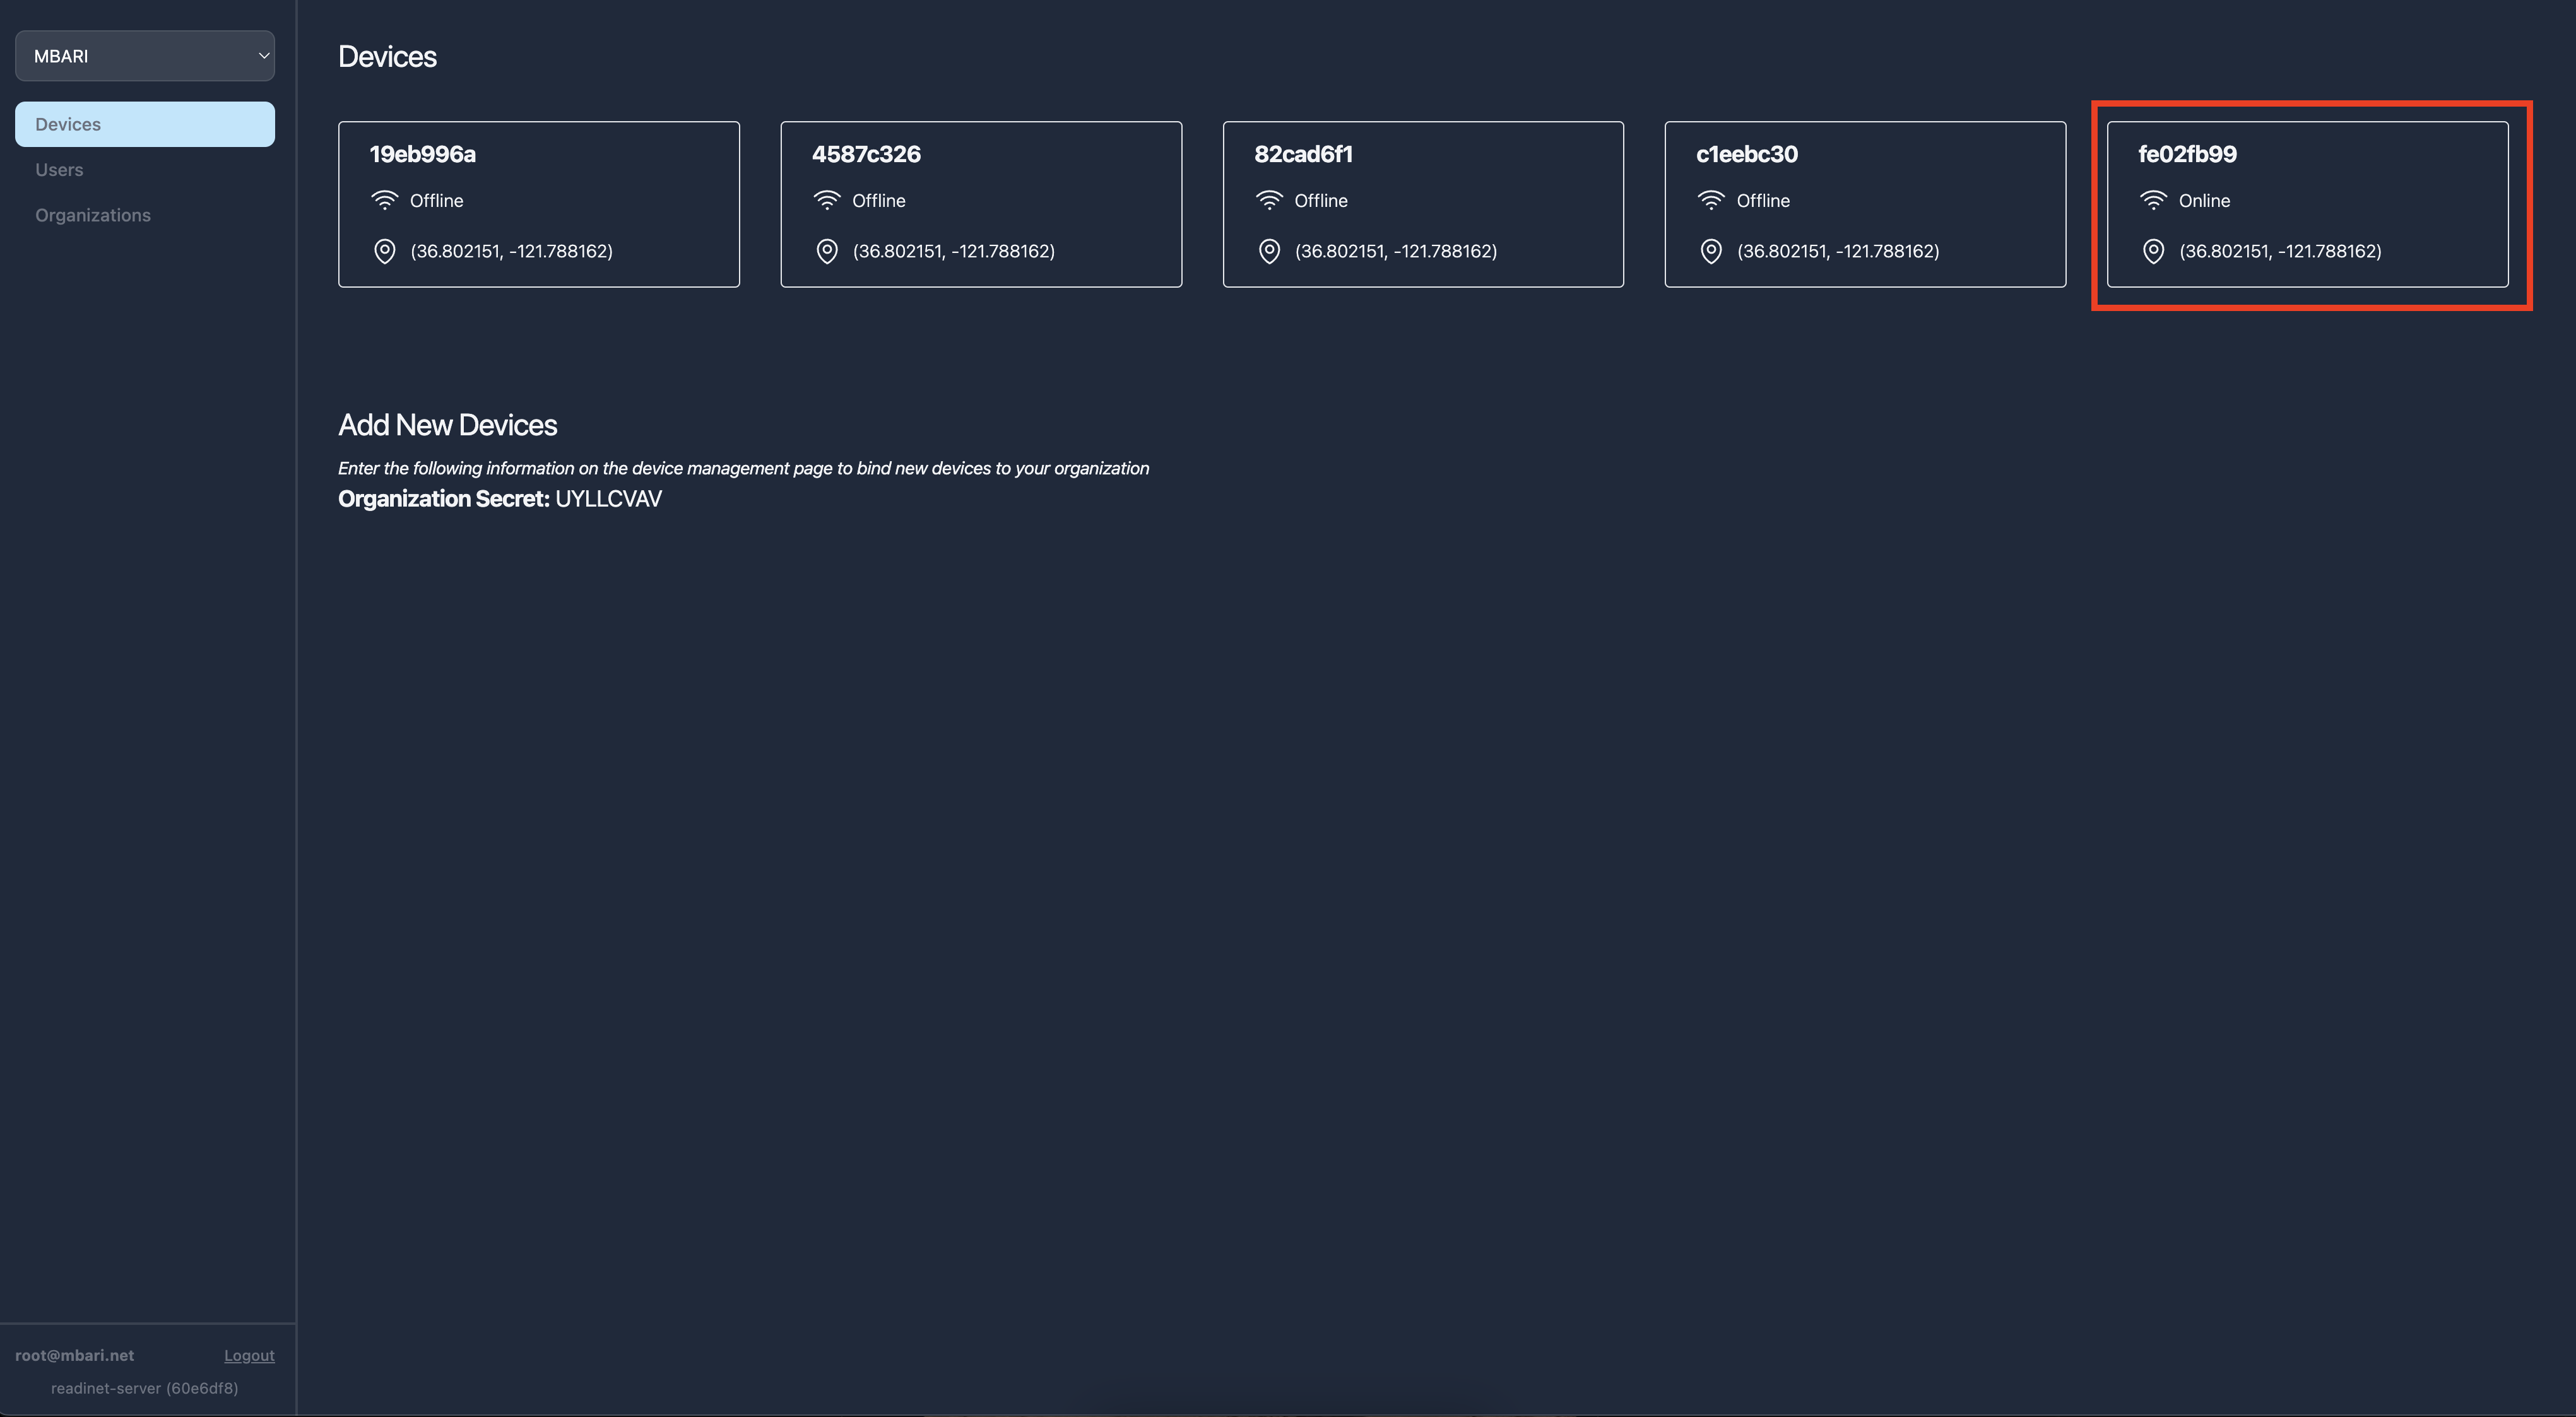The image size is (2576, 1417).
Task: Navigate to the Organizations section
Action: click(93, 215)
